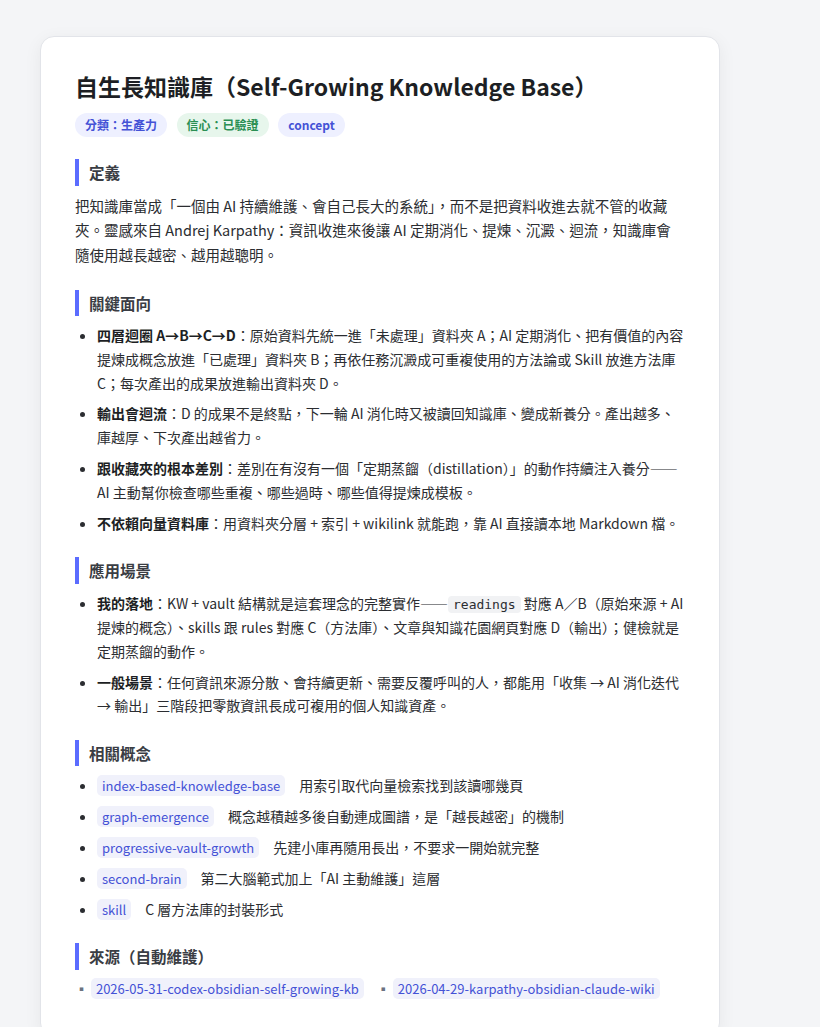
Task: Click the 關鍵面向 section heading
Action: tap(120, 305)
